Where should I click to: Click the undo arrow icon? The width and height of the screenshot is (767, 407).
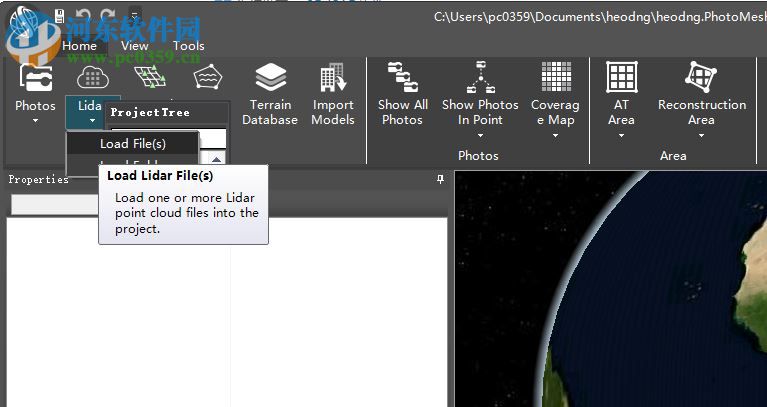pos(83,16)
